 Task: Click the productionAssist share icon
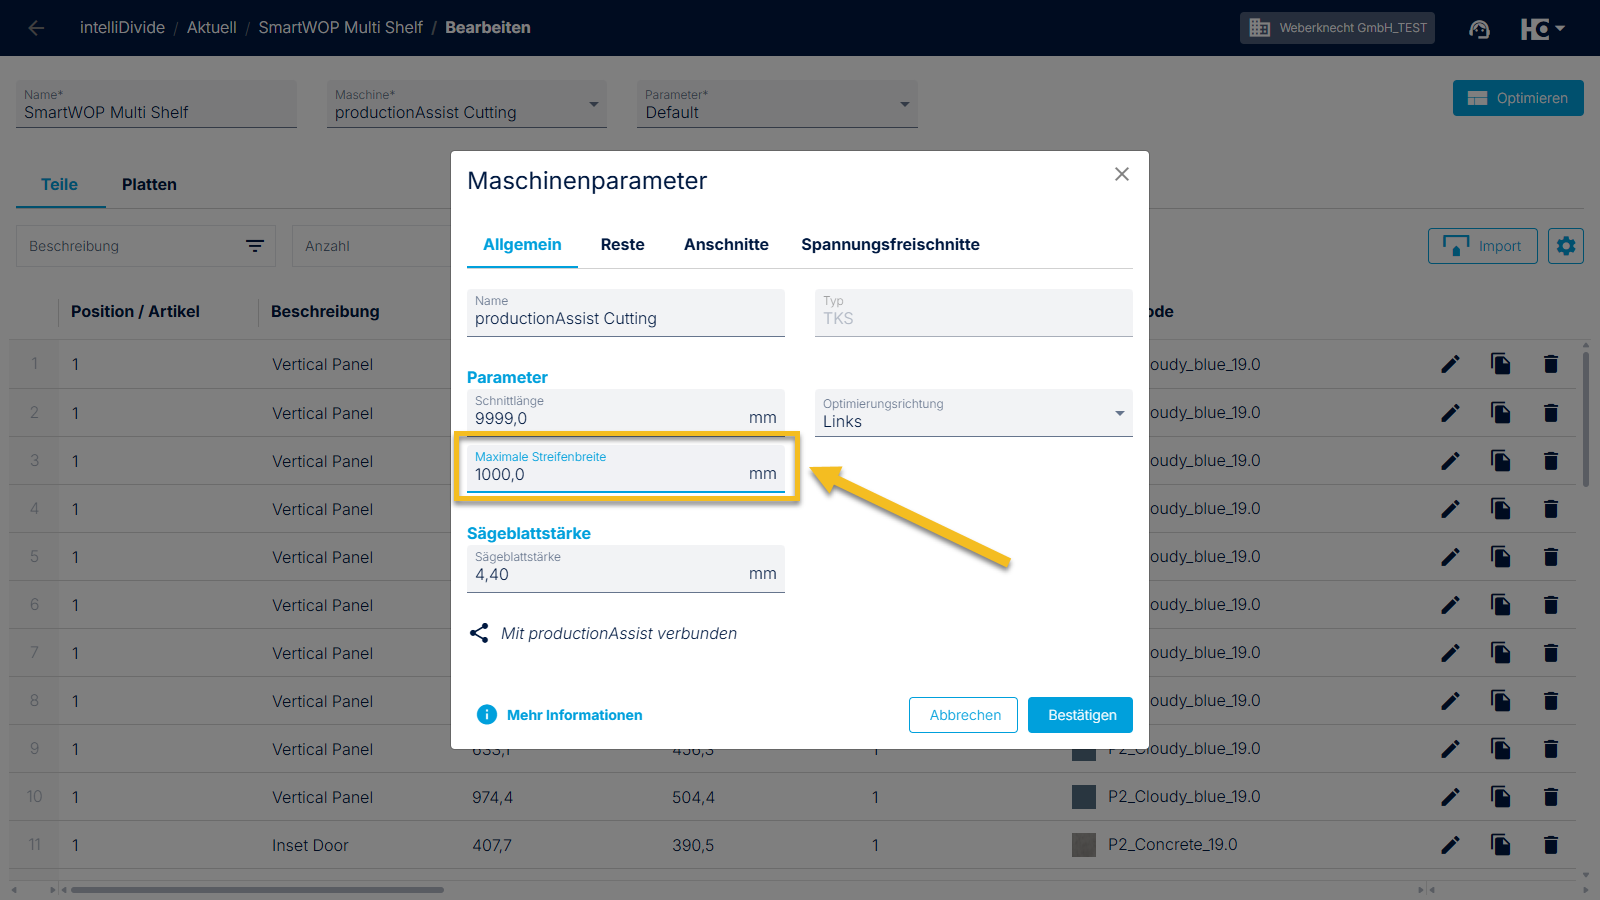(x=480, y=633)
